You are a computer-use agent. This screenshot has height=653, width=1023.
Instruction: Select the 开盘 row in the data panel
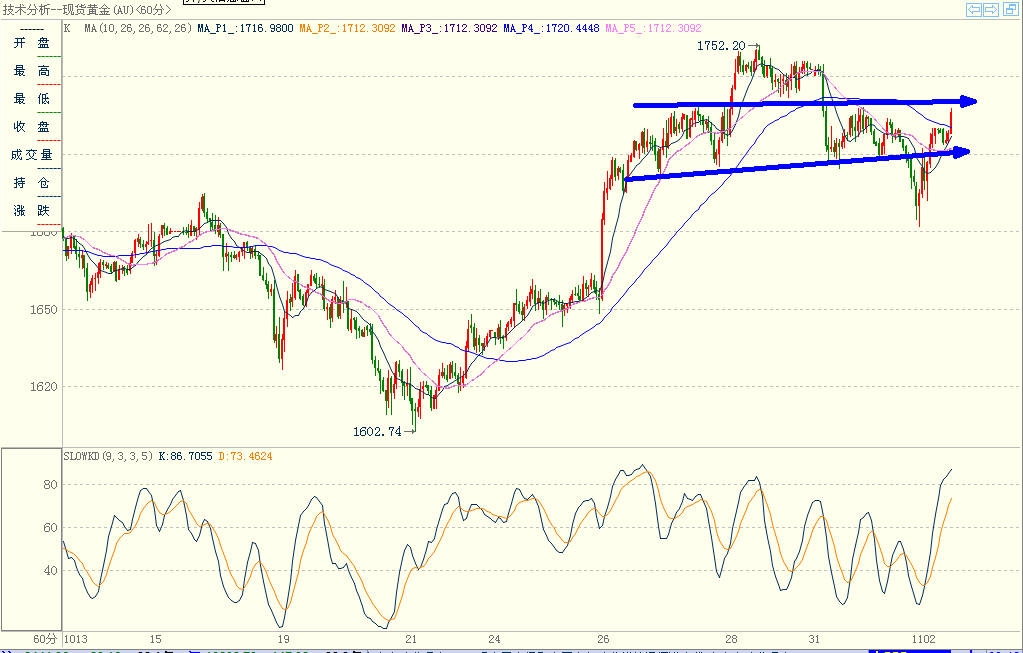(x=31, y=43)
